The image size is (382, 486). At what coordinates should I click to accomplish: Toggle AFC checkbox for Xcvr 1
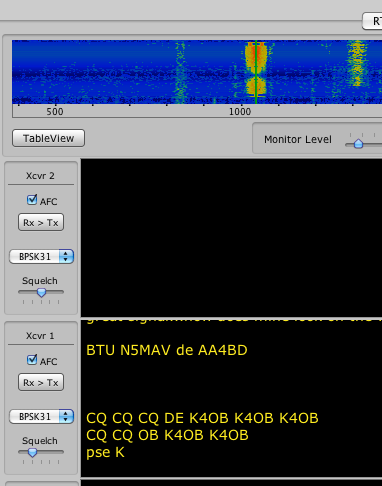[32, 360]
